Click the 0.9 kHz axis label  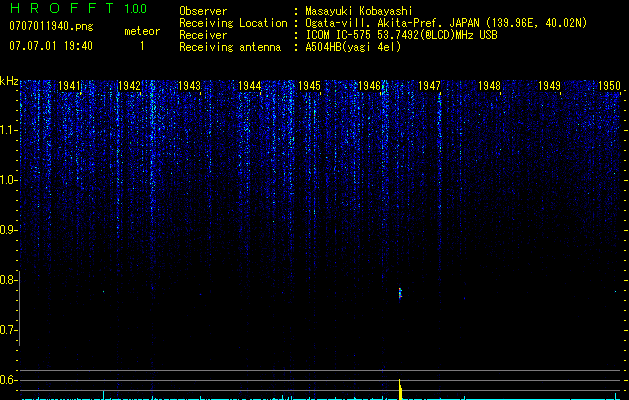9,230
